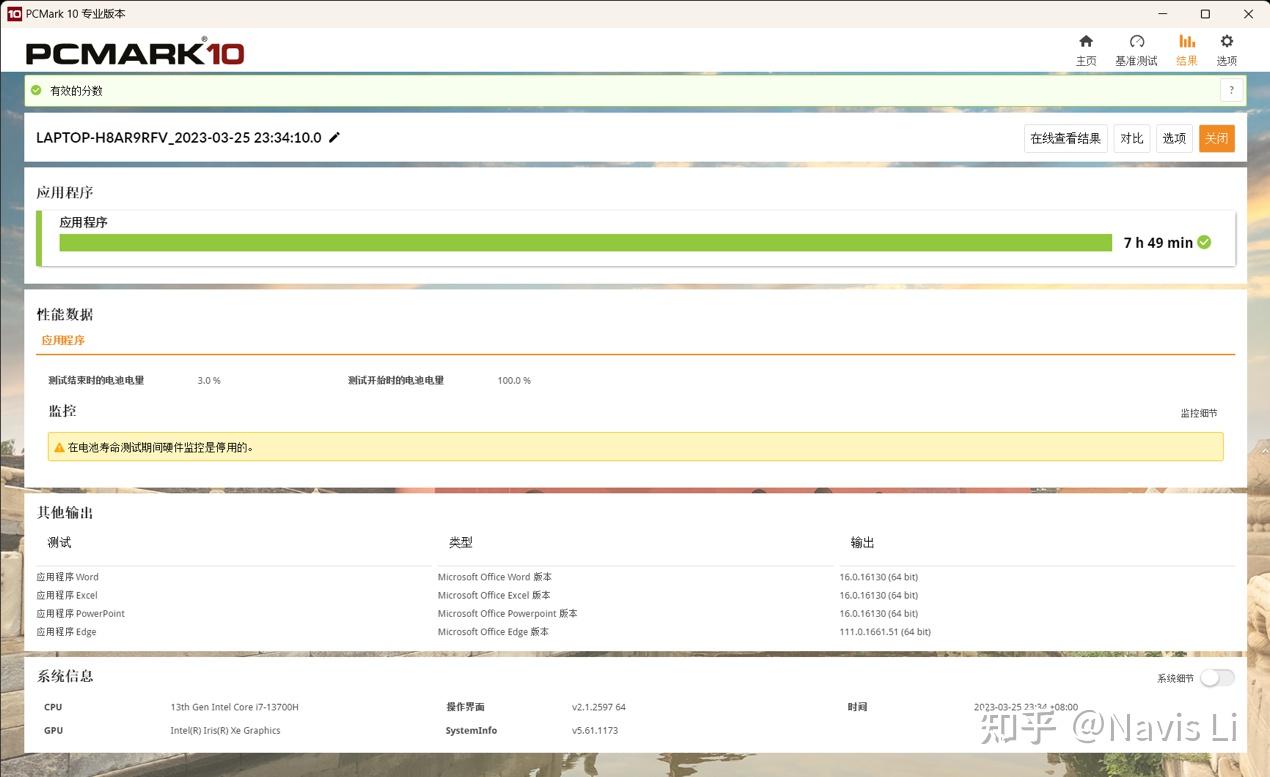1270x777 pixels.
Task: Click the monitoring warning triangle icon
Action: [x=59, y=447]
